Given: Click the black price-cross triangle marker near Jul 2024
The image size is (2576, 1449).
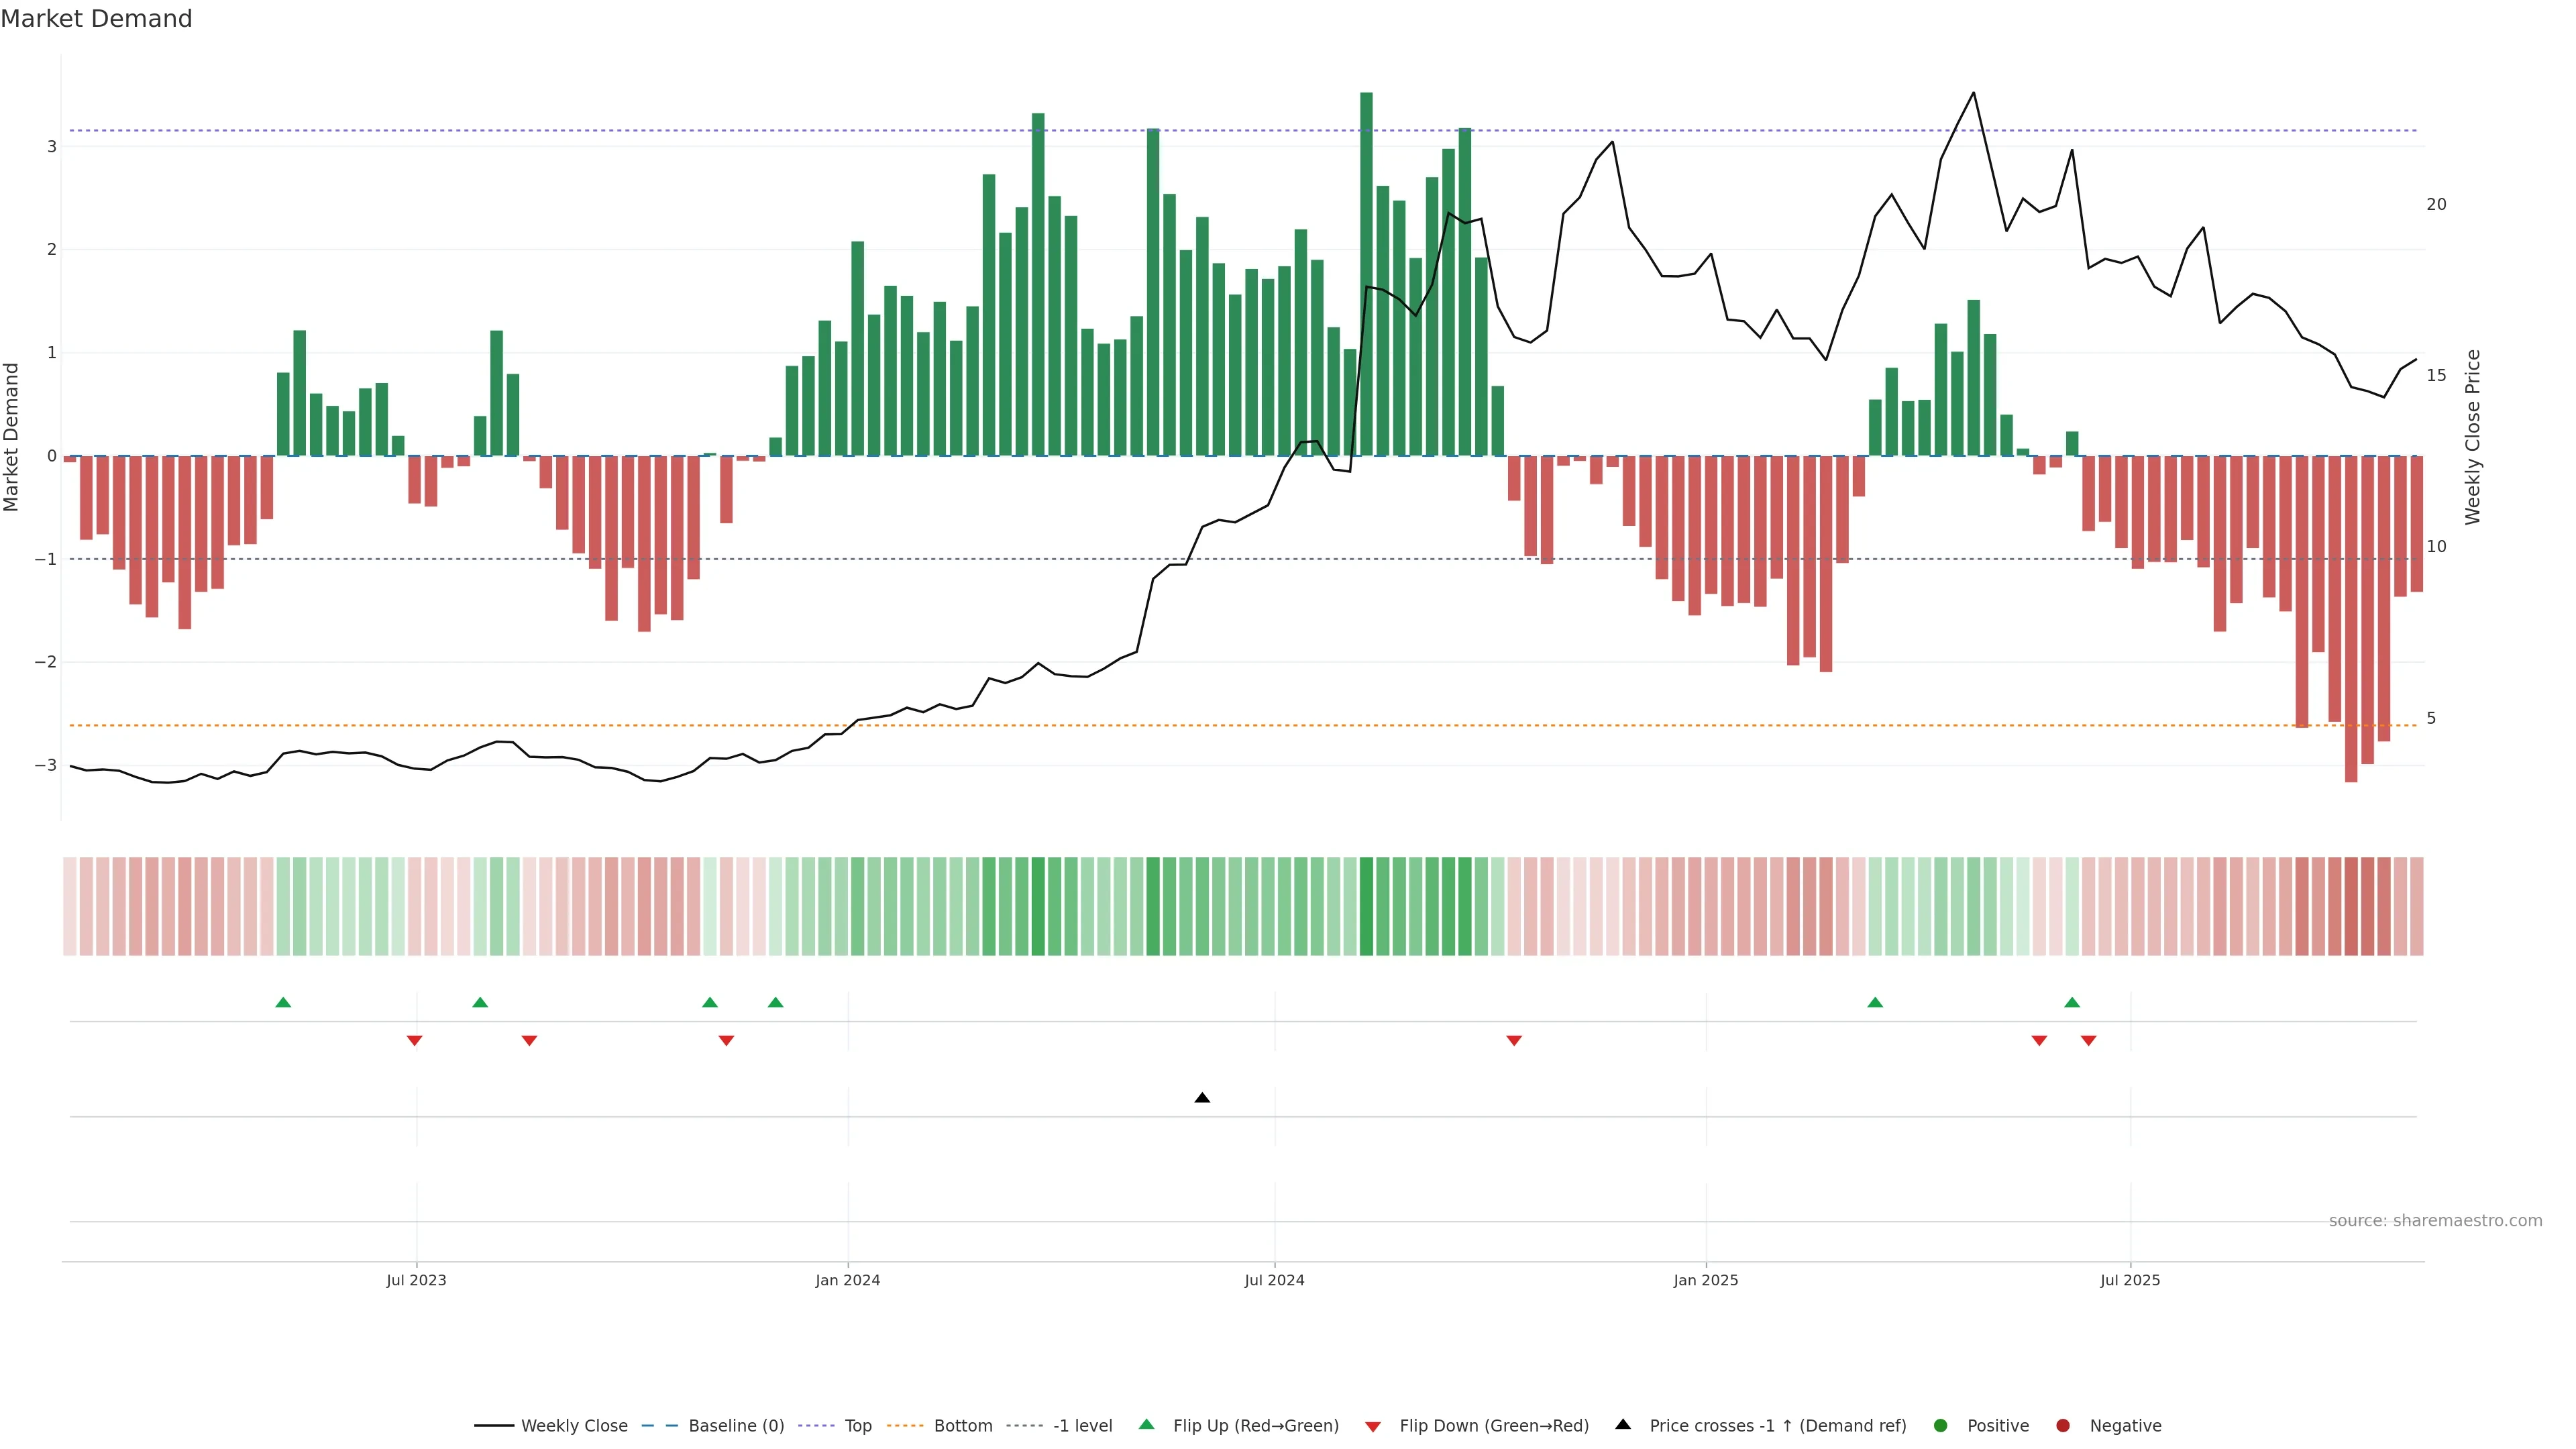Looking at the screenshot, I should [x=1202, y=1098].
